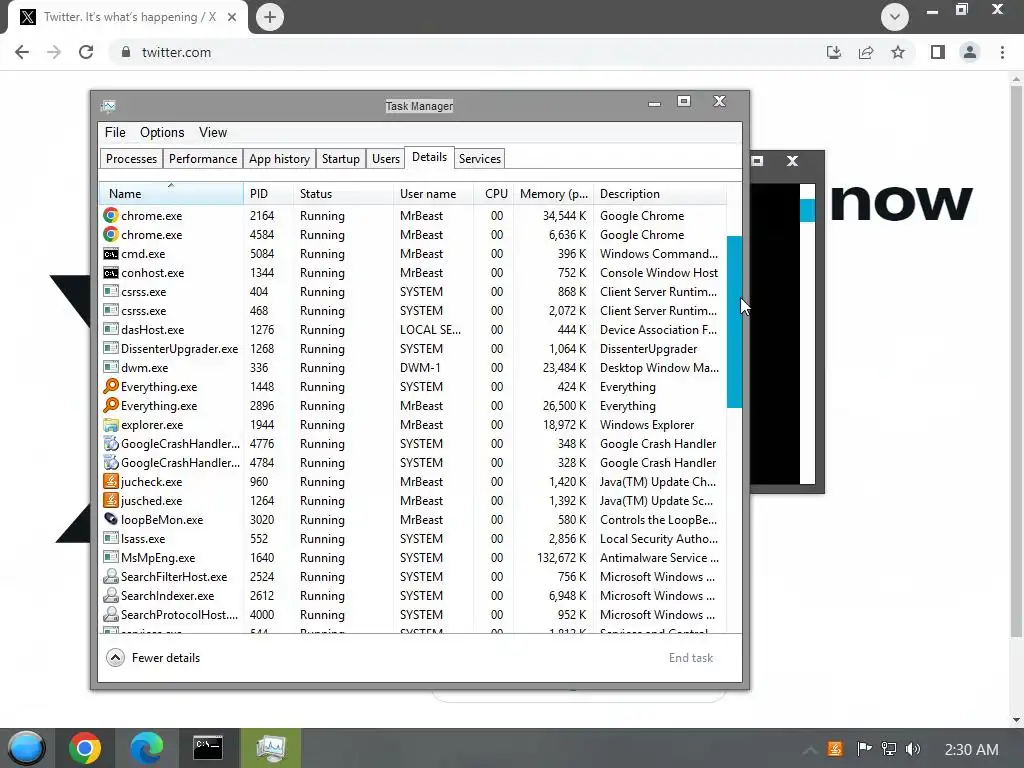Open the View menu in Task Manager

213,133
